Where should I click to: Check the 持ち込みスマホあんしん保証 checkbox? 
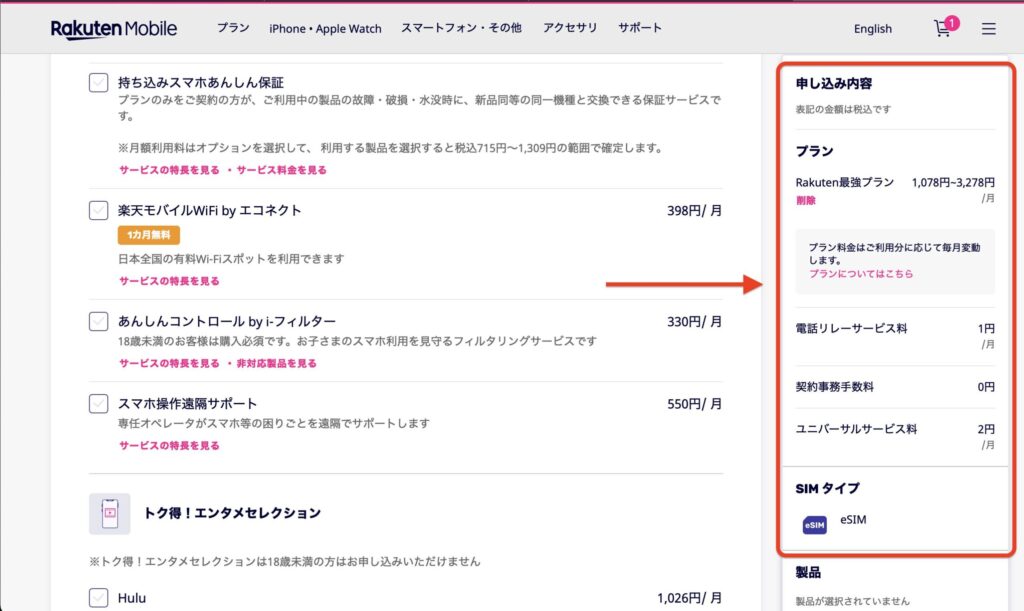[x=99, y=83]
